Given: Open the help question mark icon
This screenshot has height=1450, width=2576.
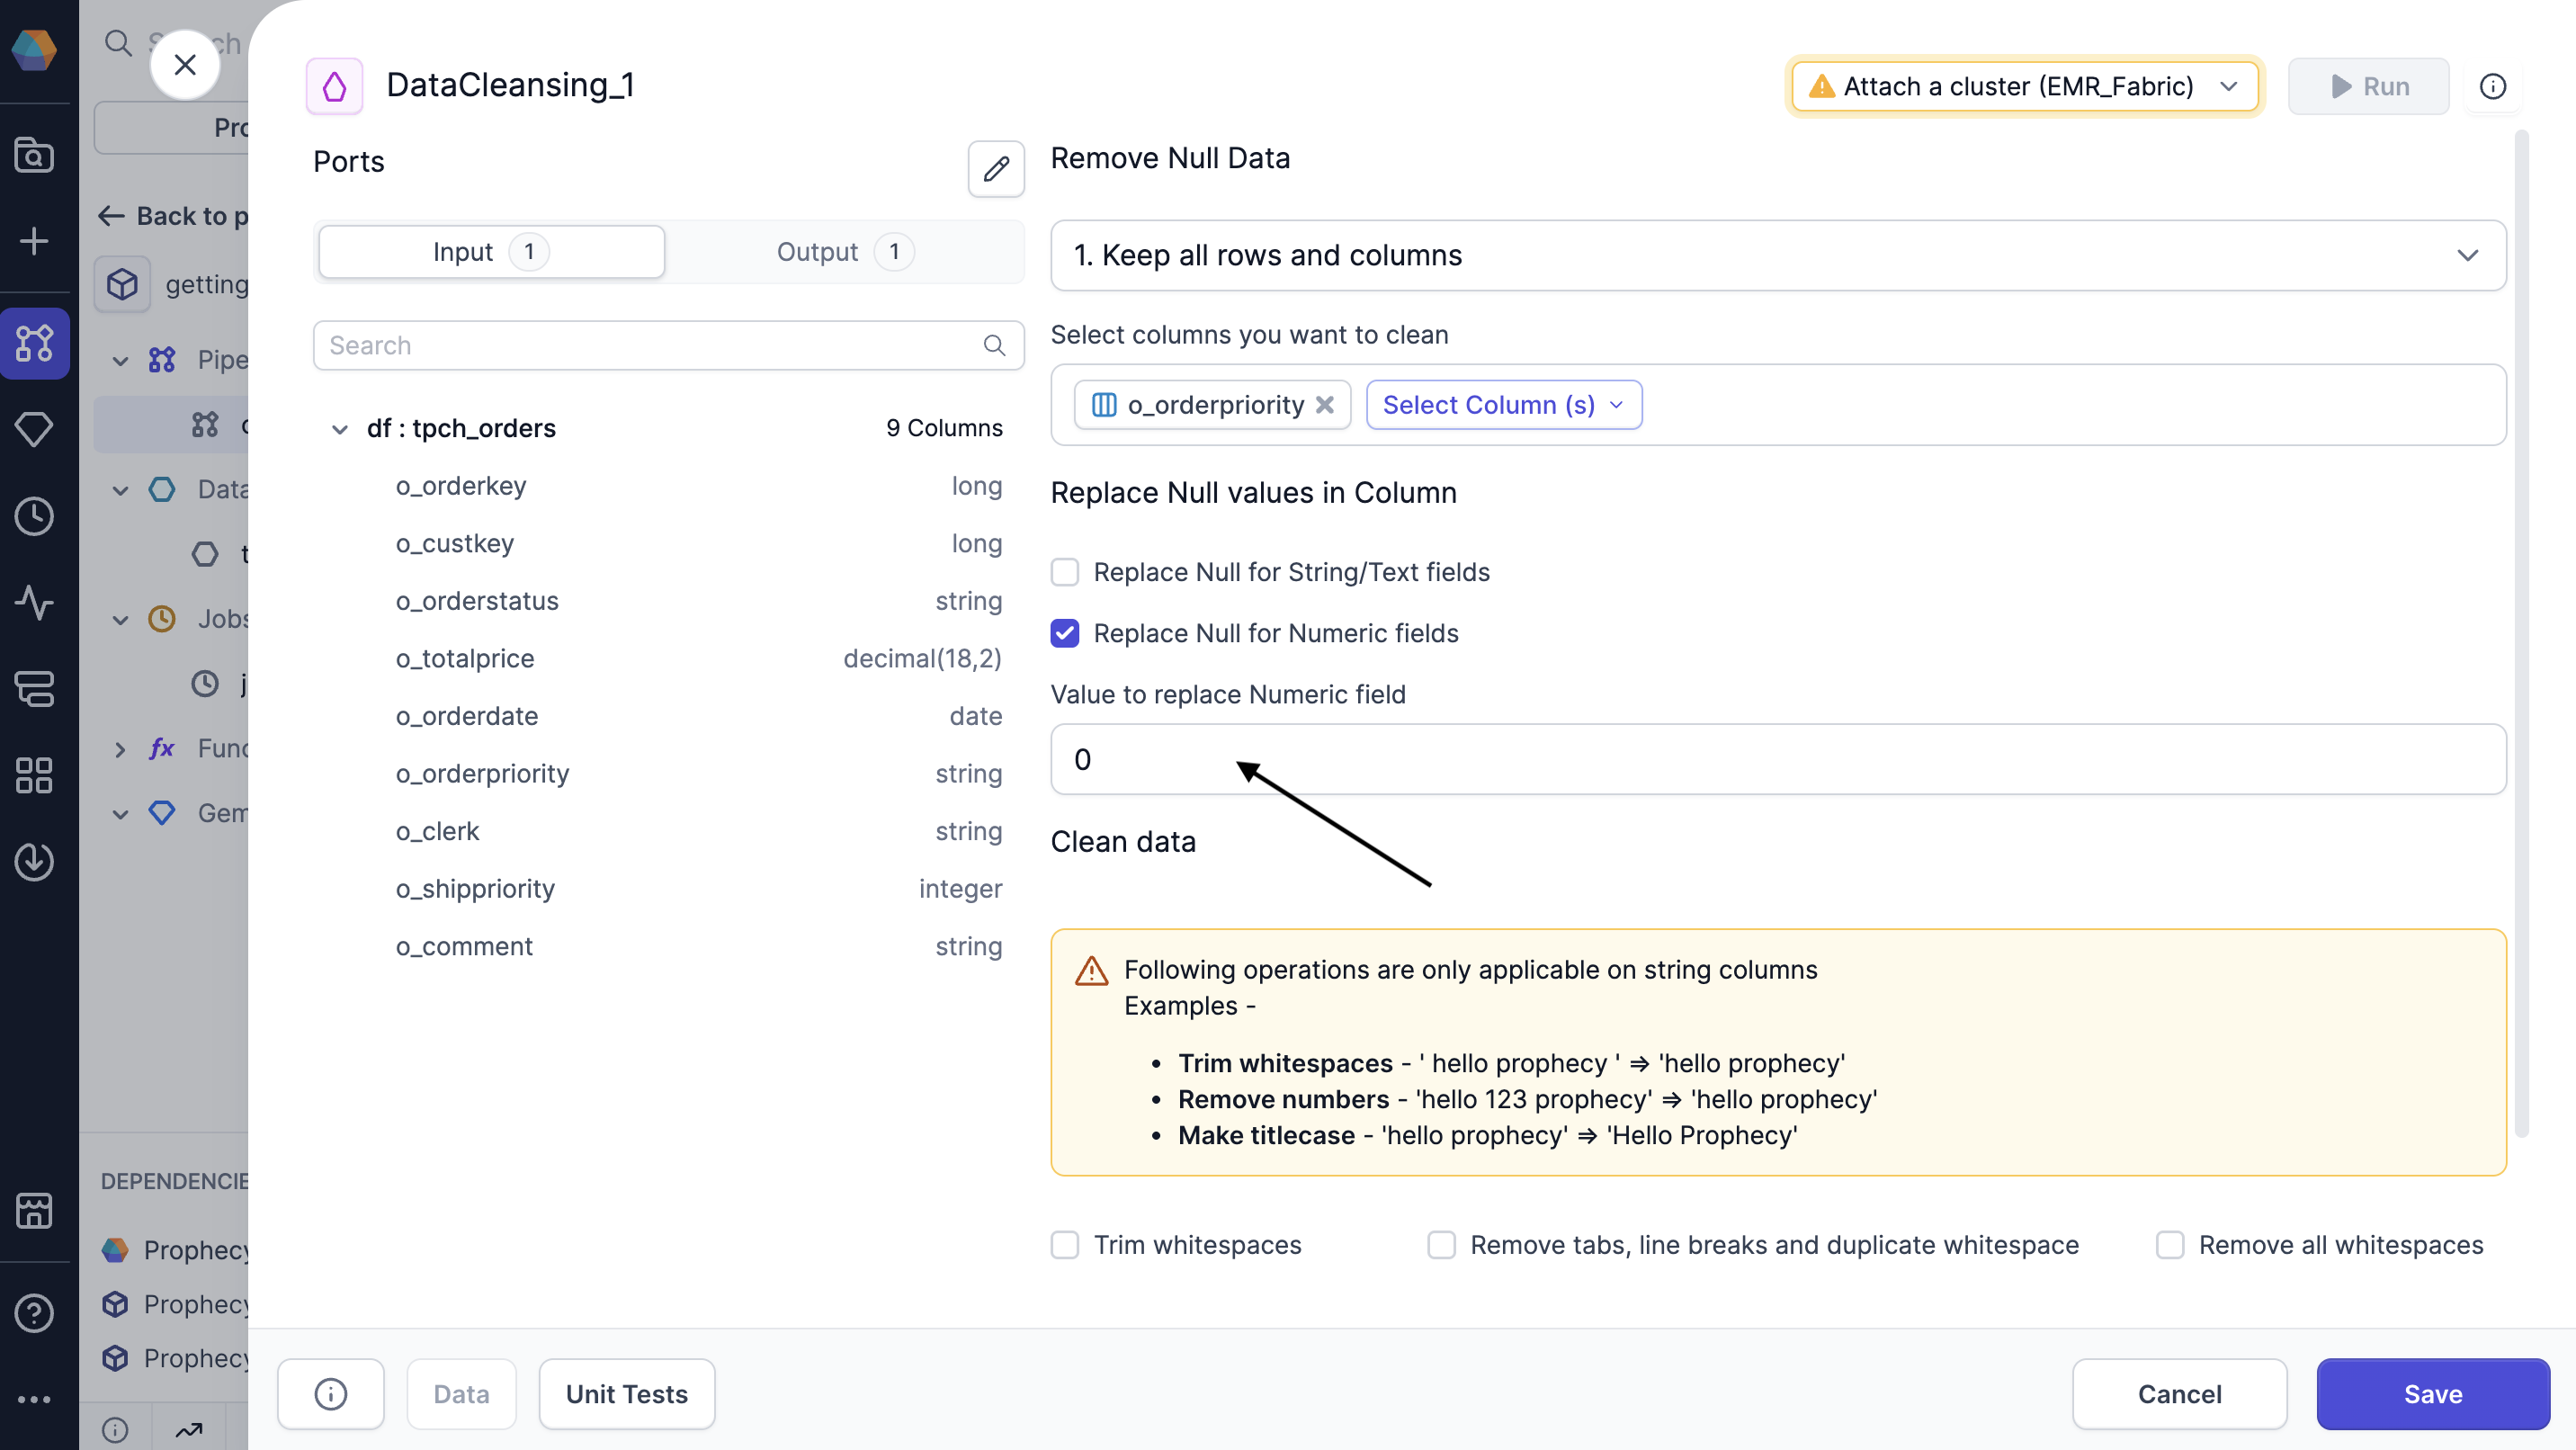Looking at the screenshot, I should coord(35,1313).
